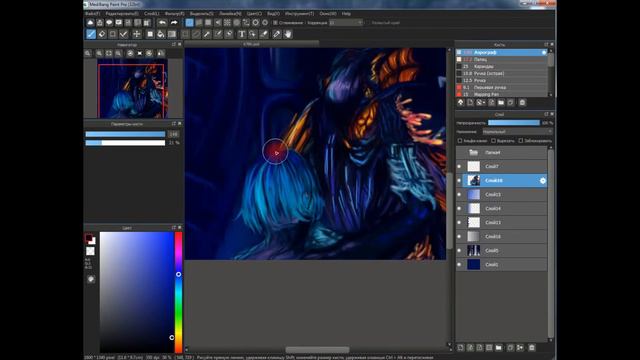Click the Navigator preview thumbnail

tap(133, 88)
